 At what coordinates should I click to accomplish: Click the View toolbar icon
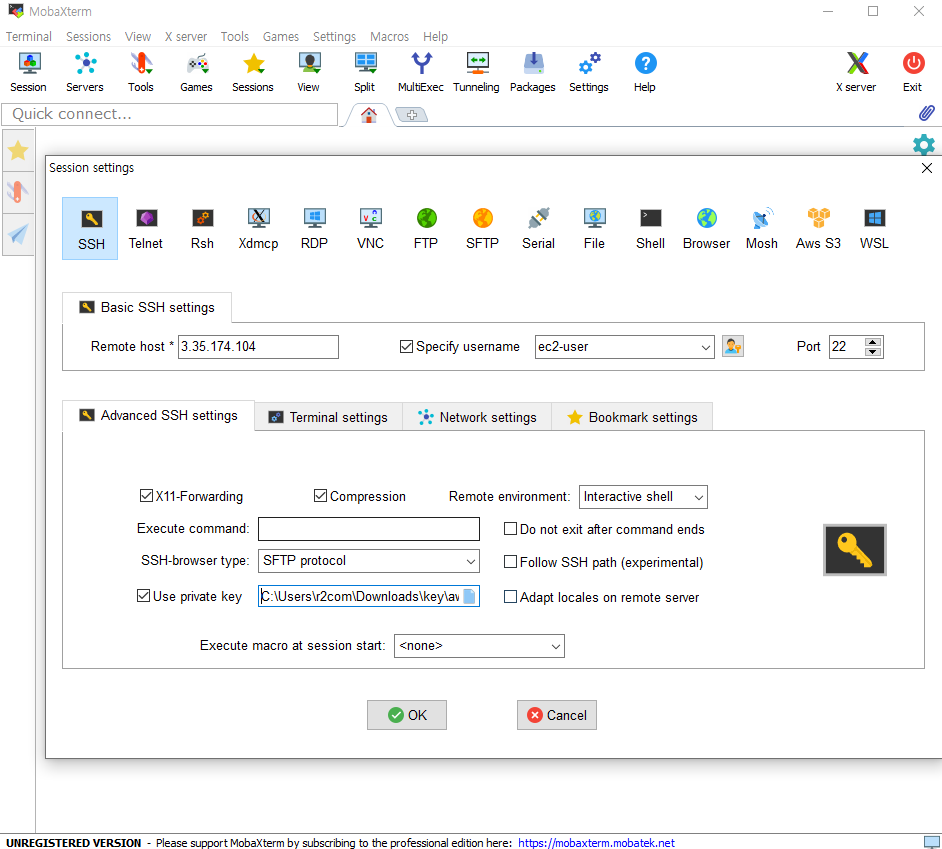[308, 72]
